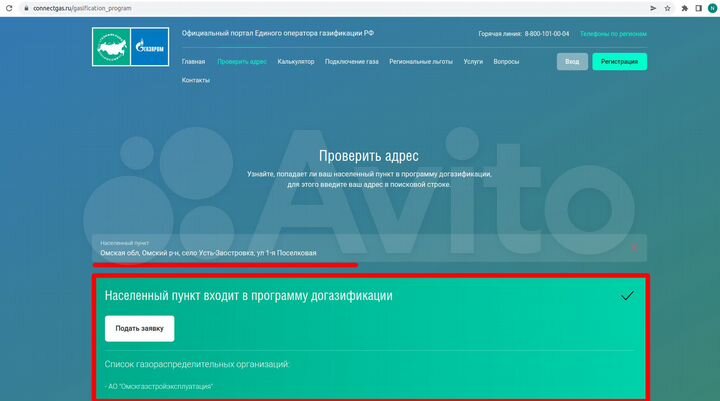Bookmark page with the star icon
The height and width of the screenshot is (401, 720).
pyautogui.click(x=667, y=8)
